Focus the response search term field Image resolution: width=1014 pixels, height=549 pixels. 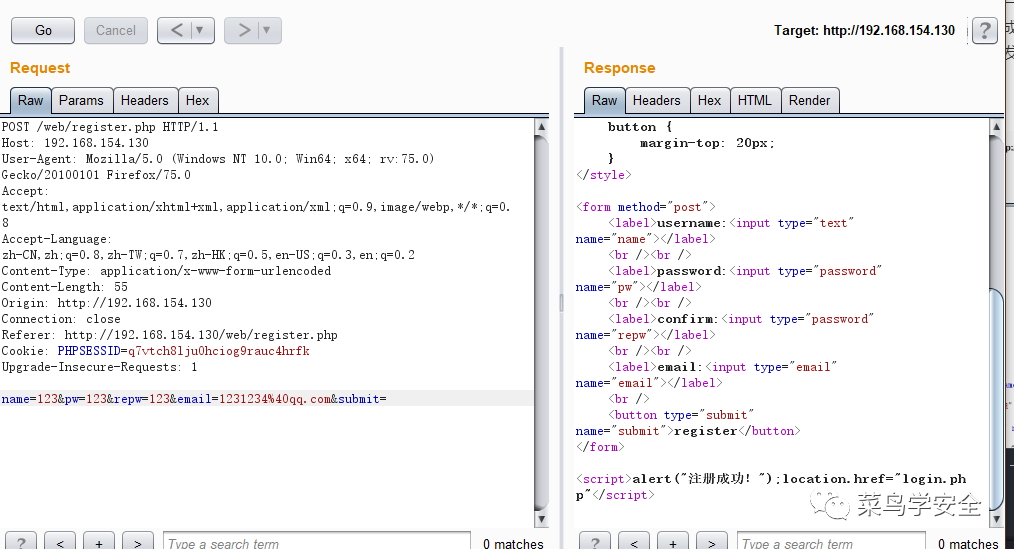[x=831, y=543]
